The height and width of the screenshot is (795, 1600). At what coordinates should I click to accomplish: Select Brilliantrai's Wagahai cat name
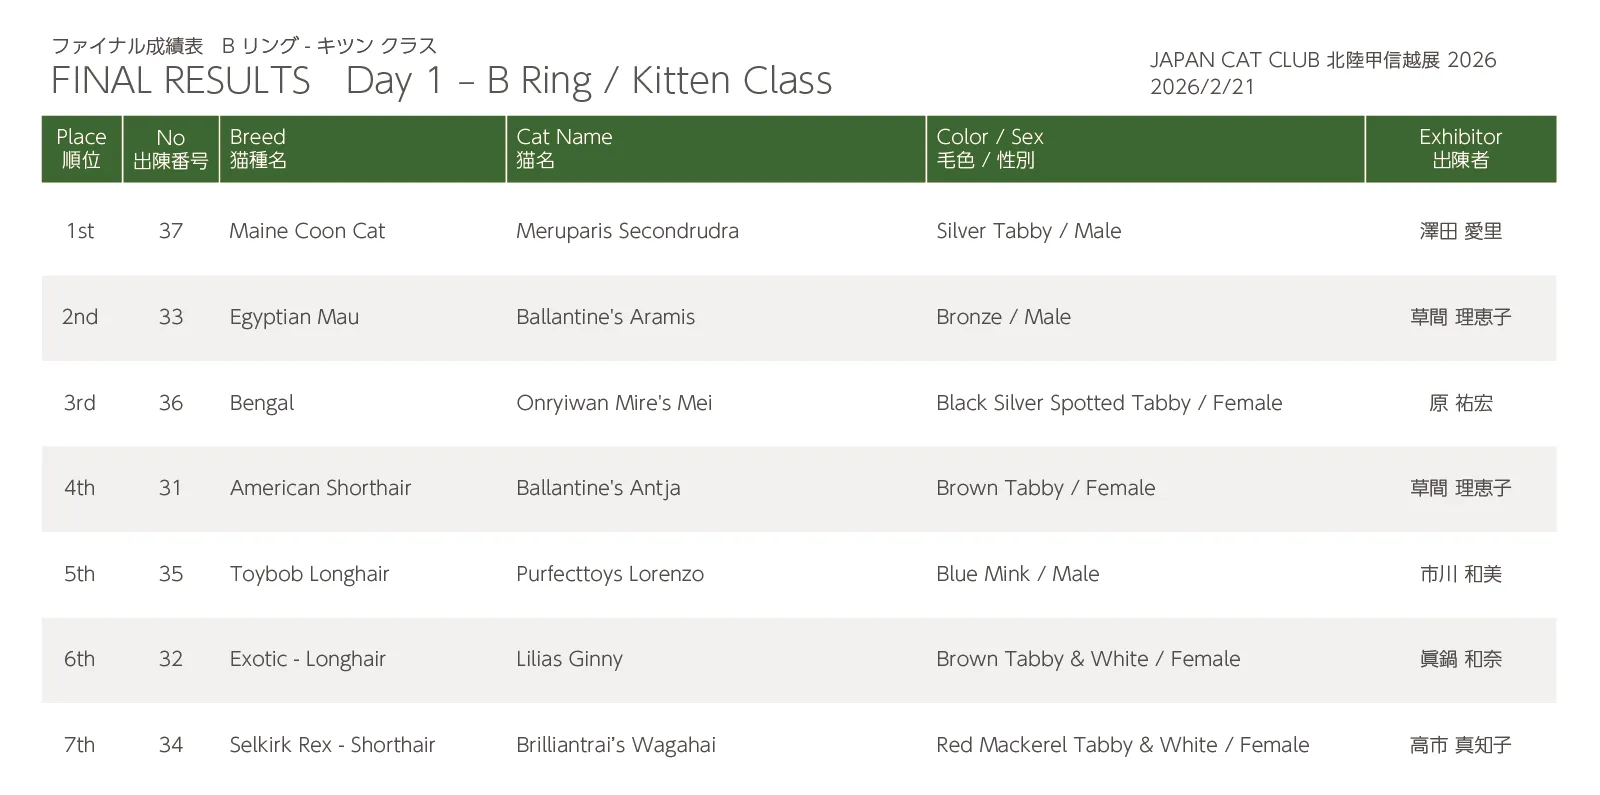(616, 745)
